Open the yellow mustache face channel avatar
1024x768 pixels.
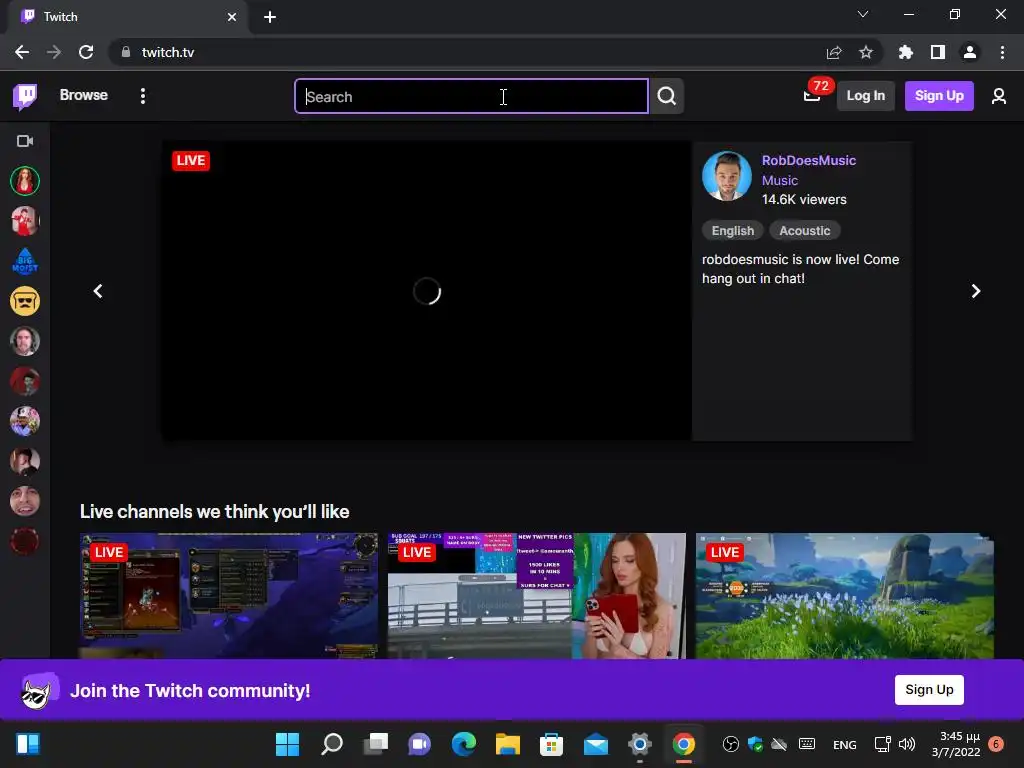click(25, 301)
